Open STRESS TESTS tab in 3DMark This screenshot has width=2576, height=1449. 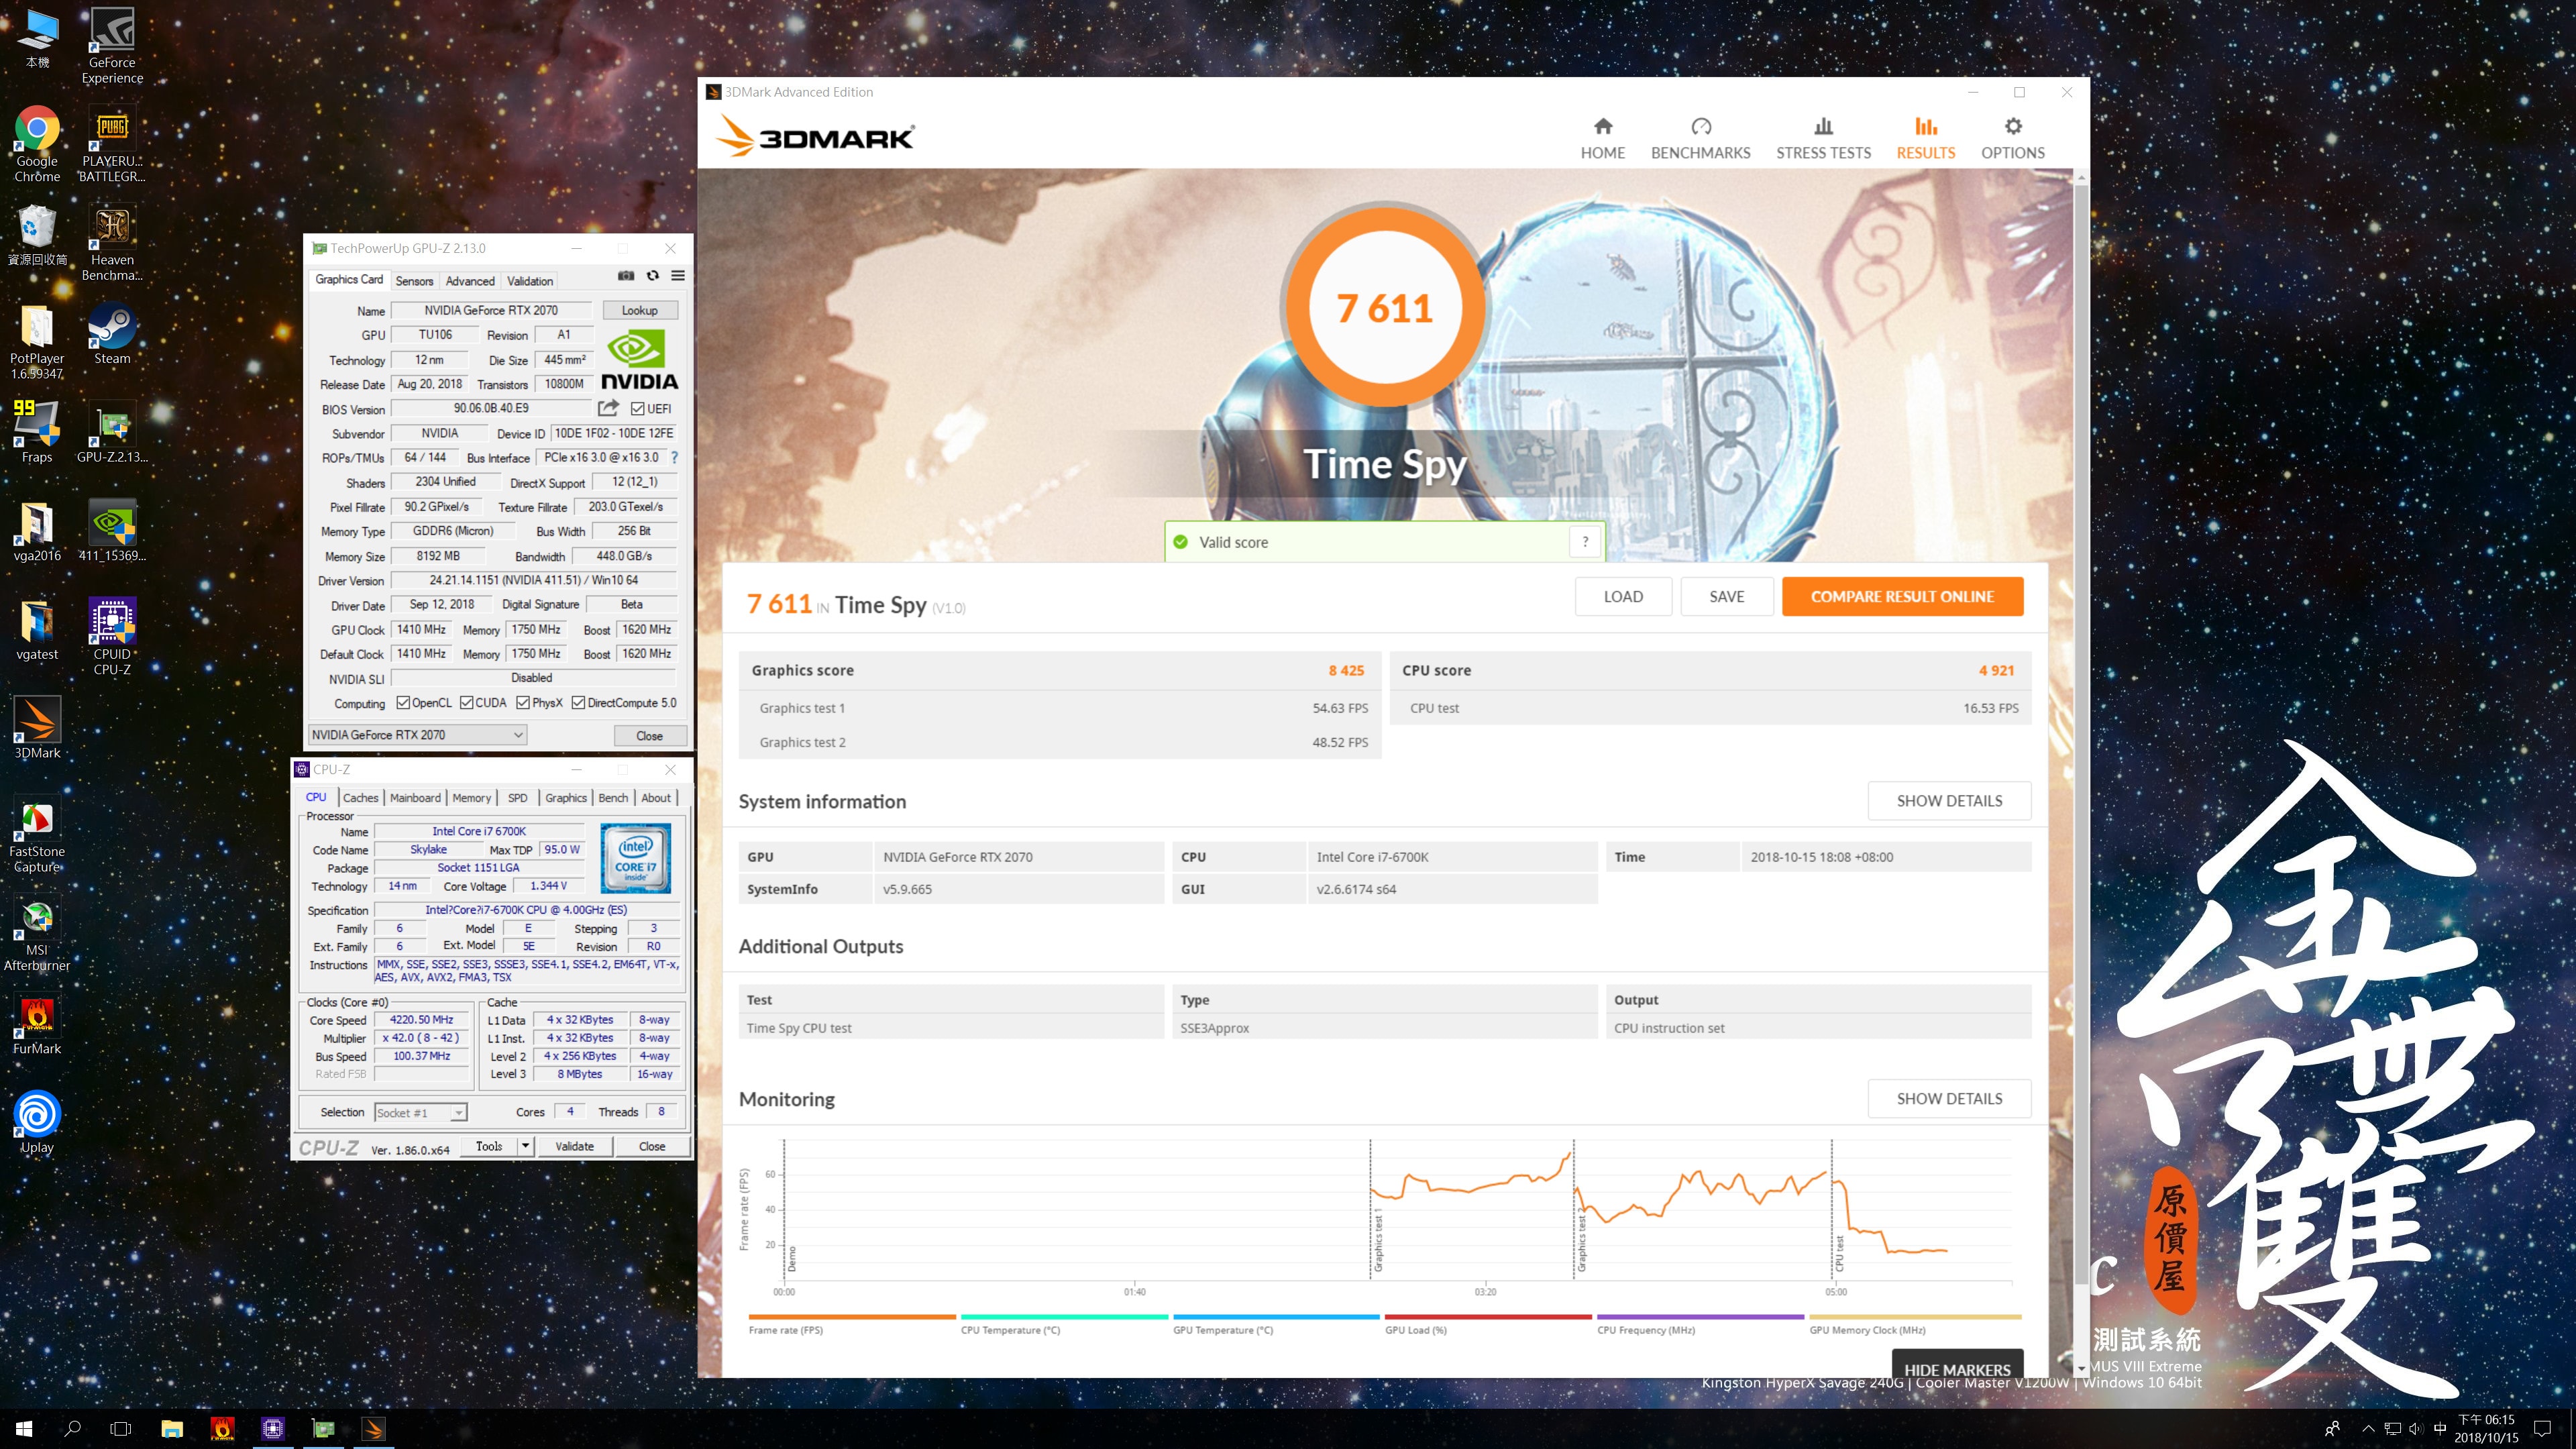pos(1823,138)
